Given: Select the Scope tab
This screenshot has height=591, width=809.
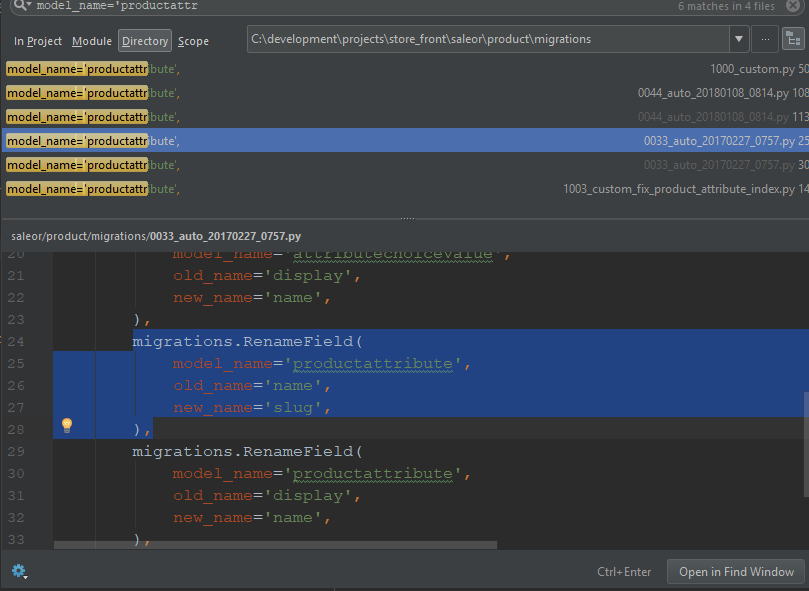Looking at the screenshot, I should pyautogui.click(x=193, y=41).
